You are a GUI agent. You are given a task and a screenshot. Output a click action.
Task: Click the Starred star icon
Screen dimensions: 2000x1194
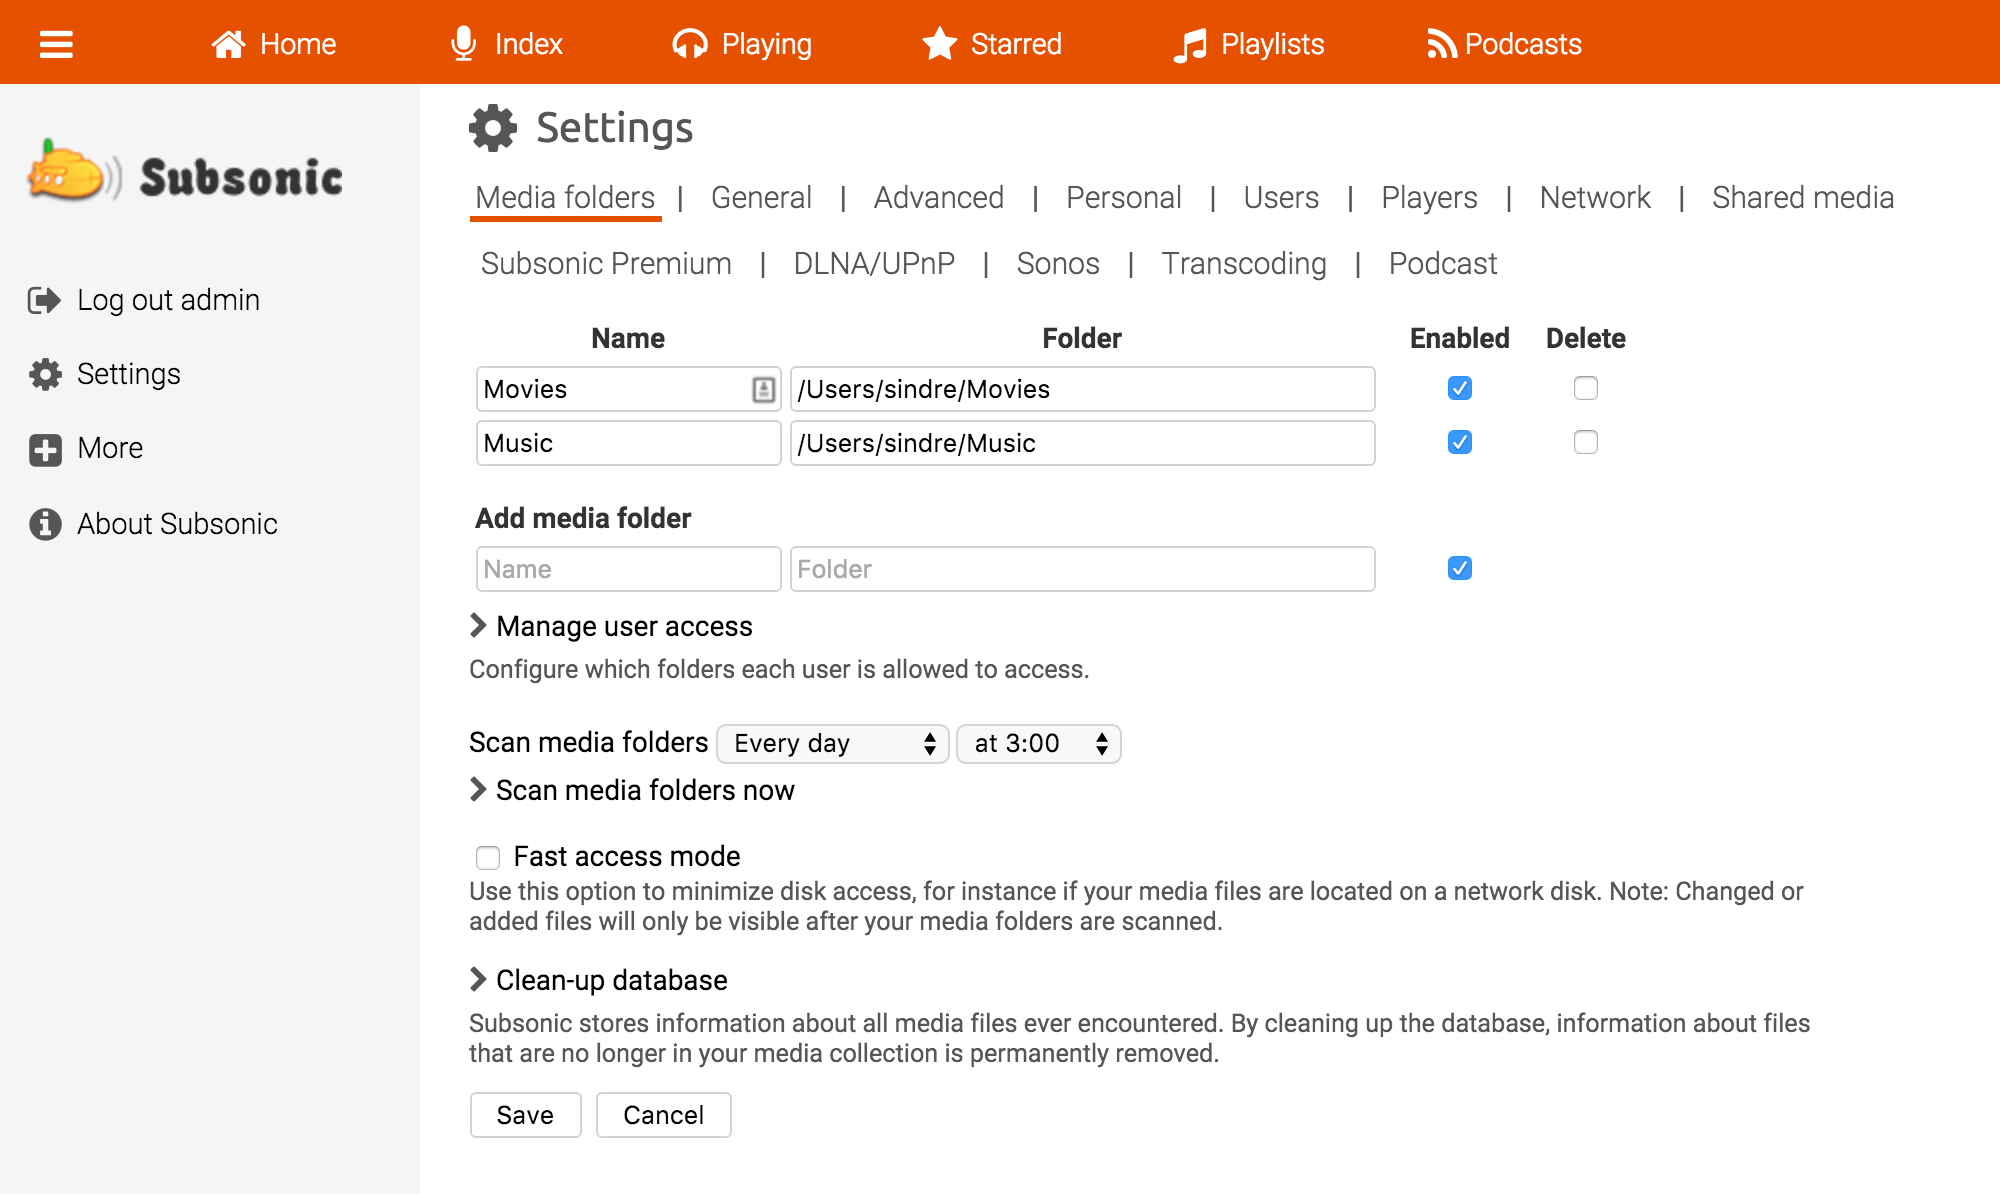939,44
